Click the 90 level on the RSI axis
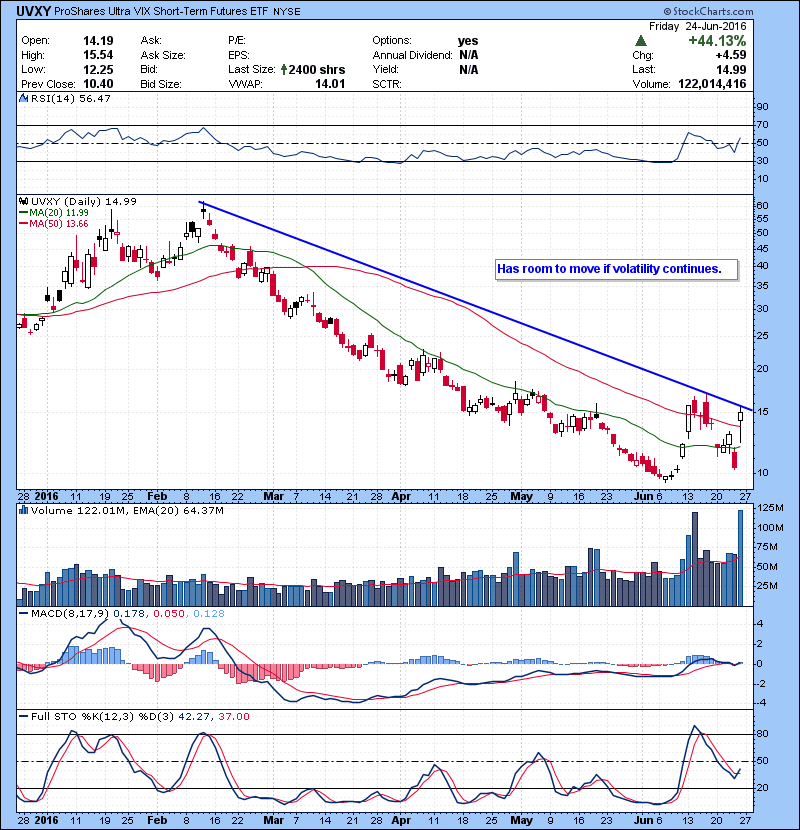Viewport: 800px width, 830px height. (x=762, y=106)
